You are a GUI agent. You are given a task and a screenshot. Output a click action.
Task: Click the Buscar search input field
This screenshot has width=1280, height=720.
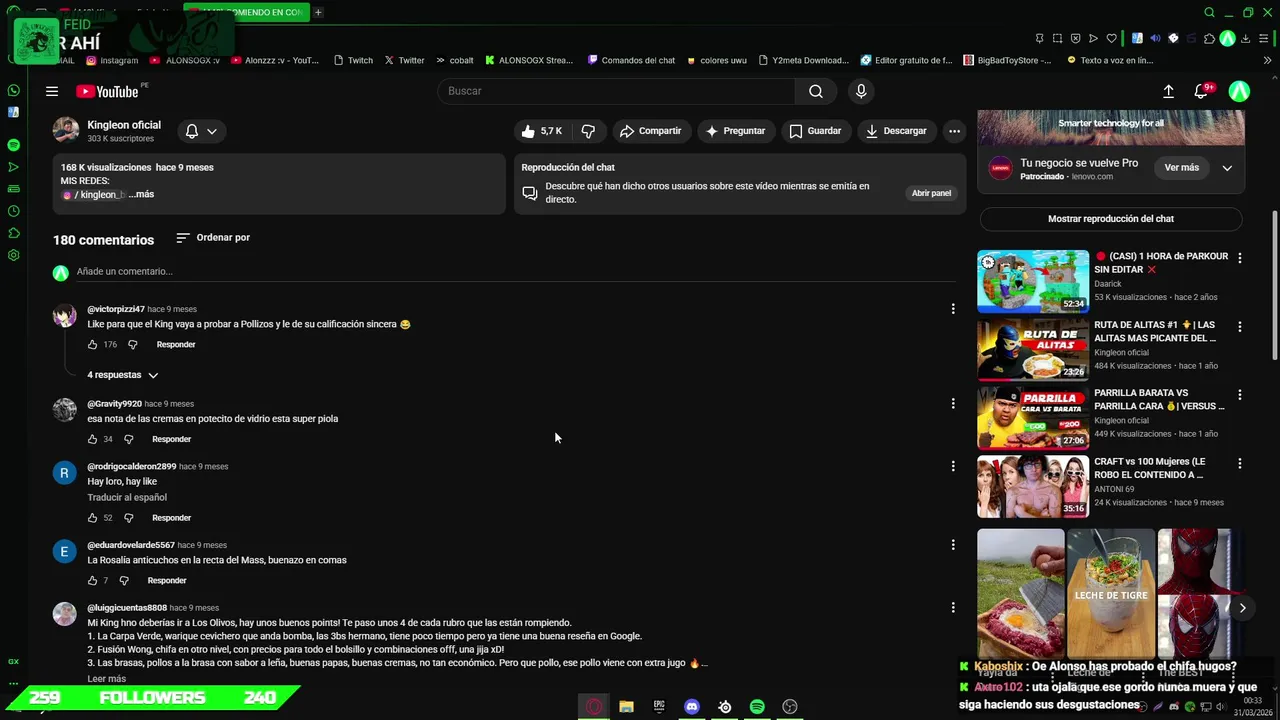tap(616, 91)
